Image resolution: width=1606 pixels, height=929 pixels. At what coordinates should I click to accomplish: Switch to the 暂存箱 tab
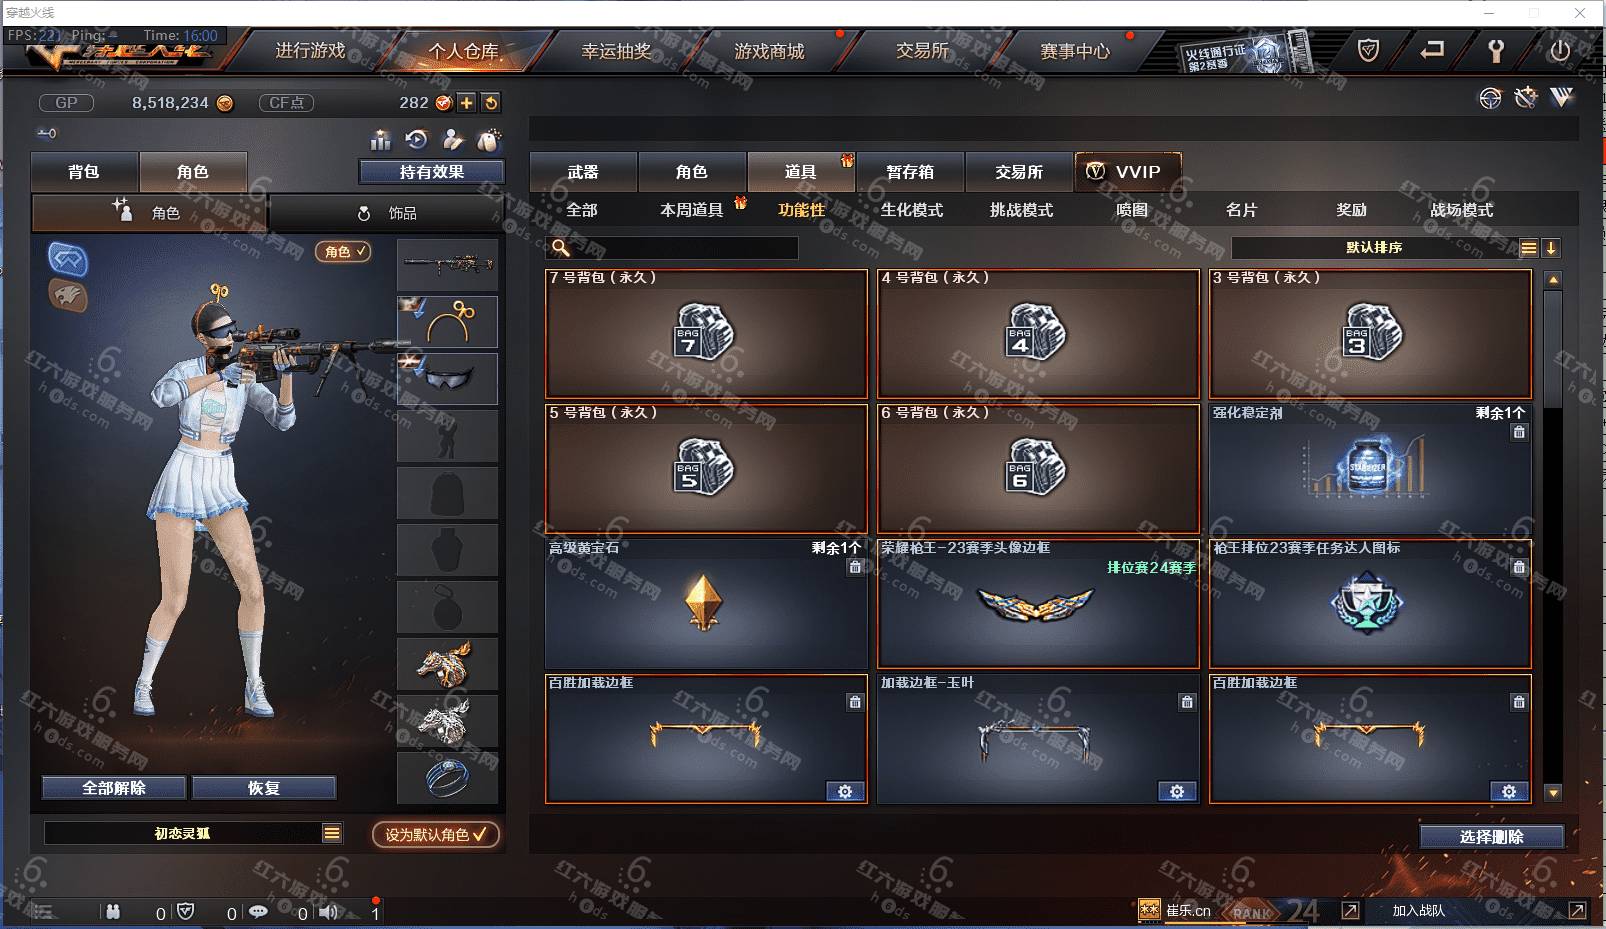click(910, 172)
